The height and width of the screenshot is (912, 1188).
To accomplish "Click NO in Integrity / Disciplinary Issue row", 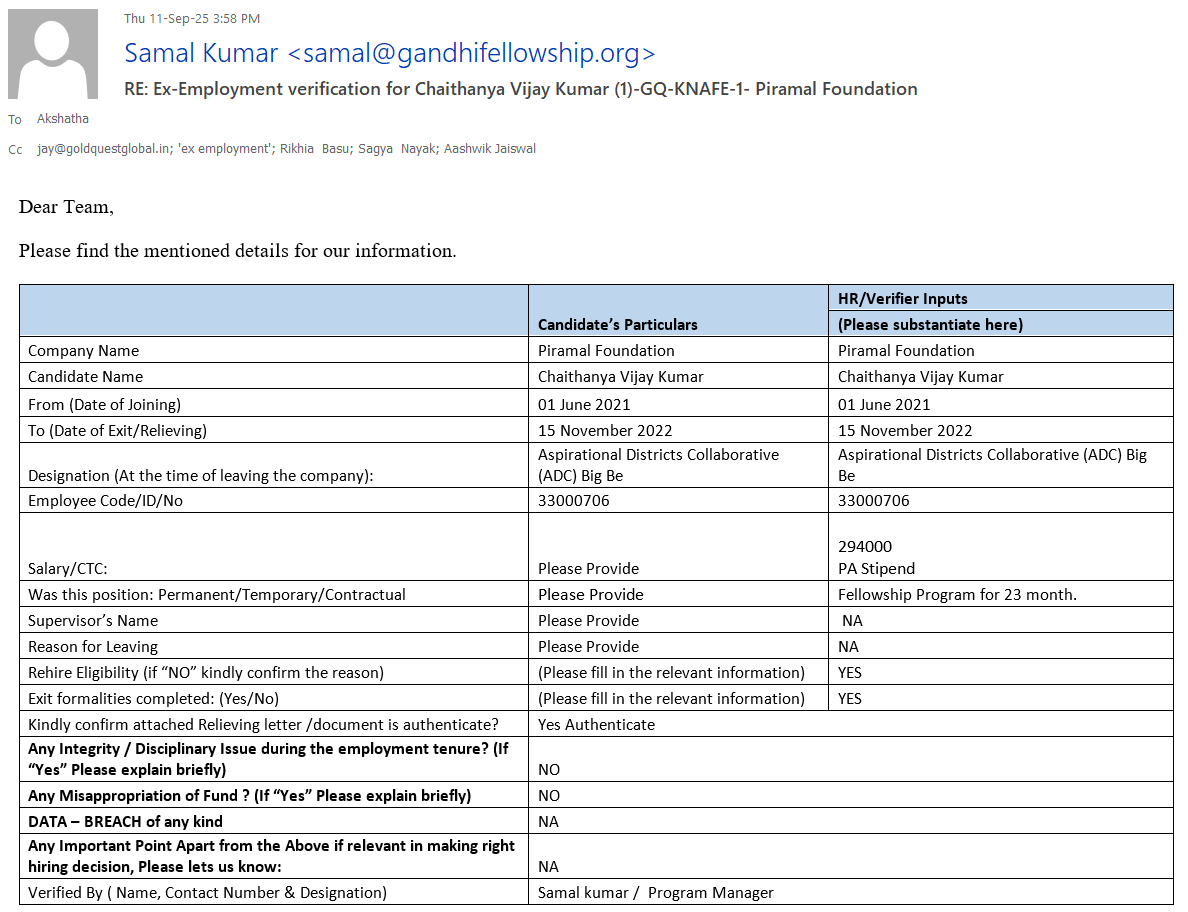I will click(549, 770).
